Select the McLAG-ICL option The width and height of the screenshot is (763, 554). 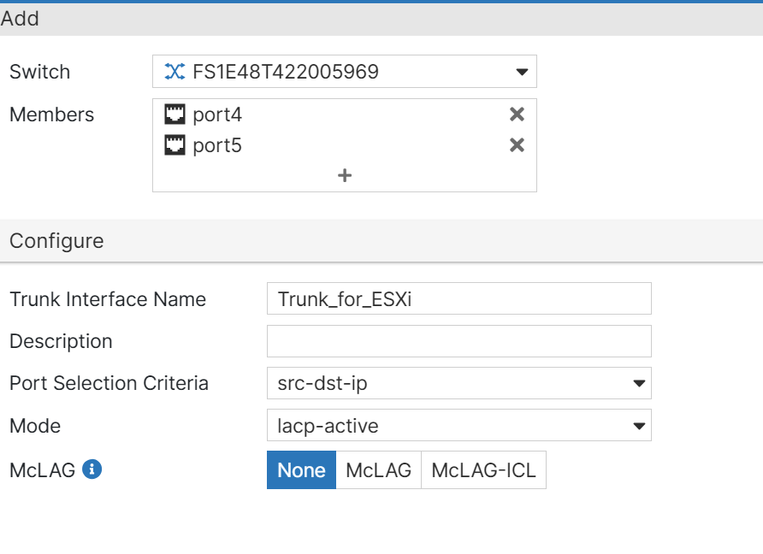(x=484, y=470)
